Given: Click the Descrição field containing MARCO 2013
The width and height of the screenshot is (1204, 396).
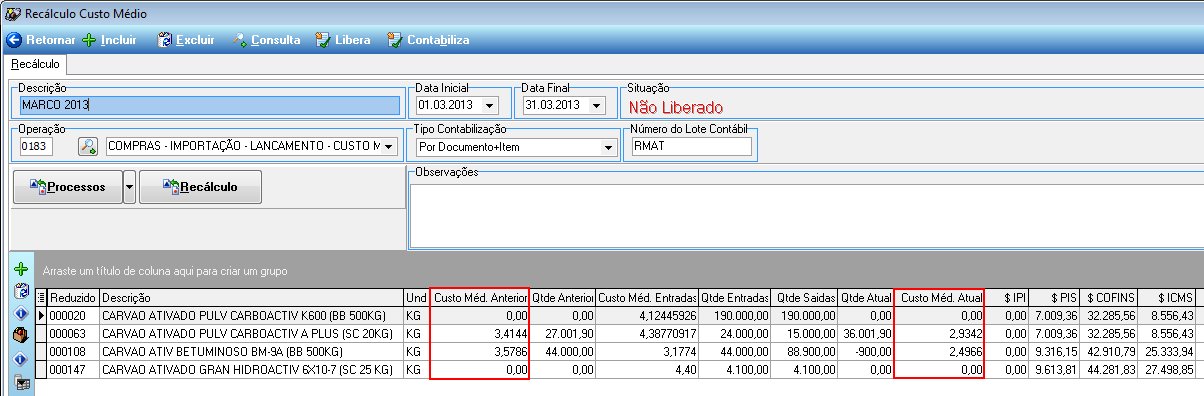Looking at the screenshot, I should [209, 105].
